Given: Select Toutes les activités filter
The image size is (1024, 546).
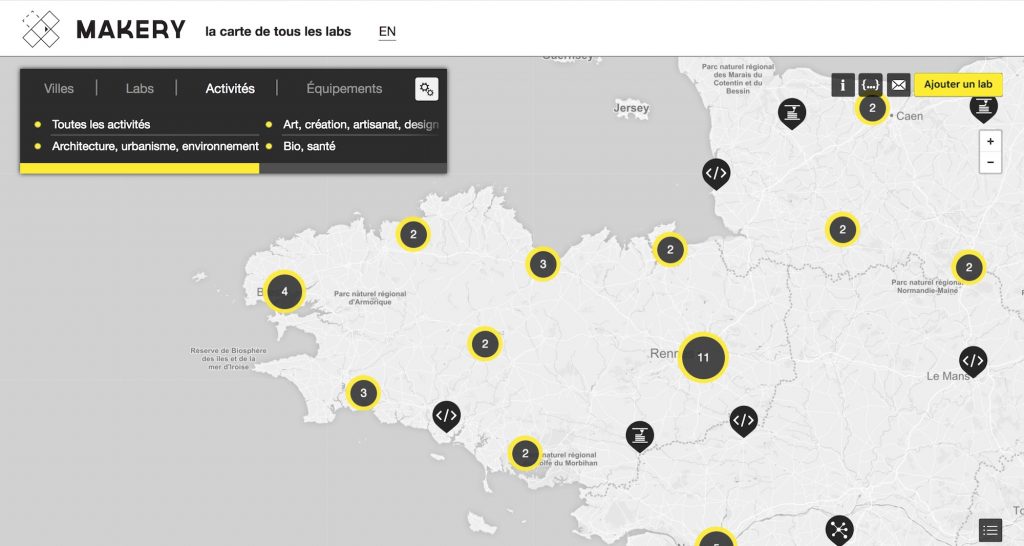Looking at the screenshot, I should (x=101, y=124).
